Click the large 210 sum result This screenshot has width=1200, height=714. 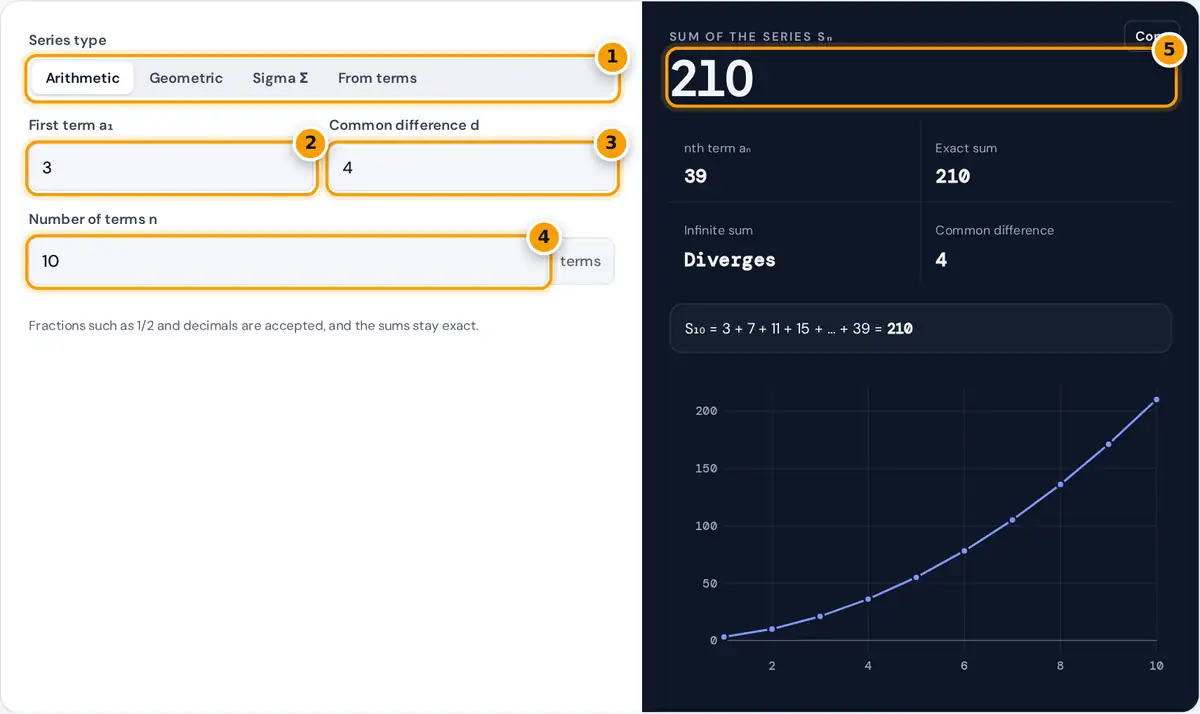(x=711, y=78)
